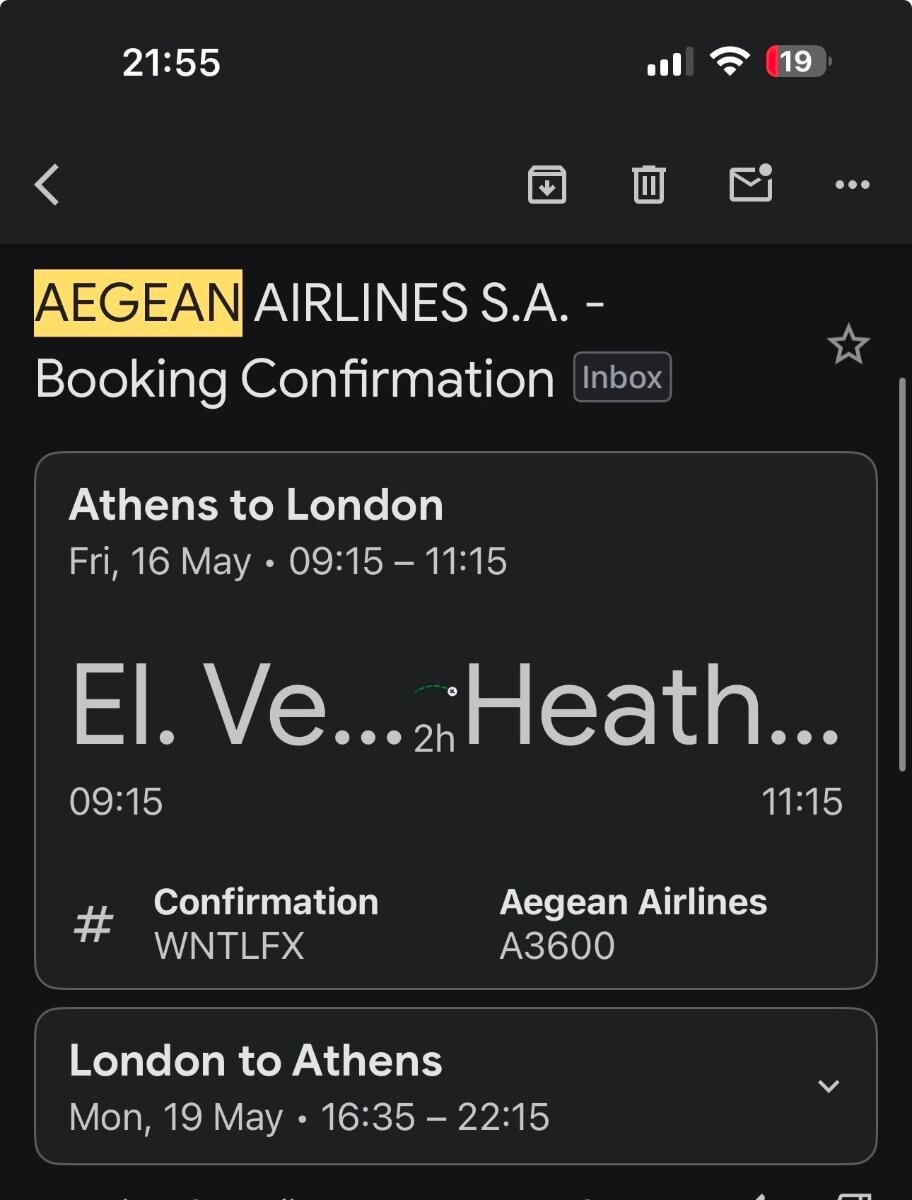Tap the back arrow to return to inbox
The width and height of the screenshot is (912, 1200).
click(47, 185)
